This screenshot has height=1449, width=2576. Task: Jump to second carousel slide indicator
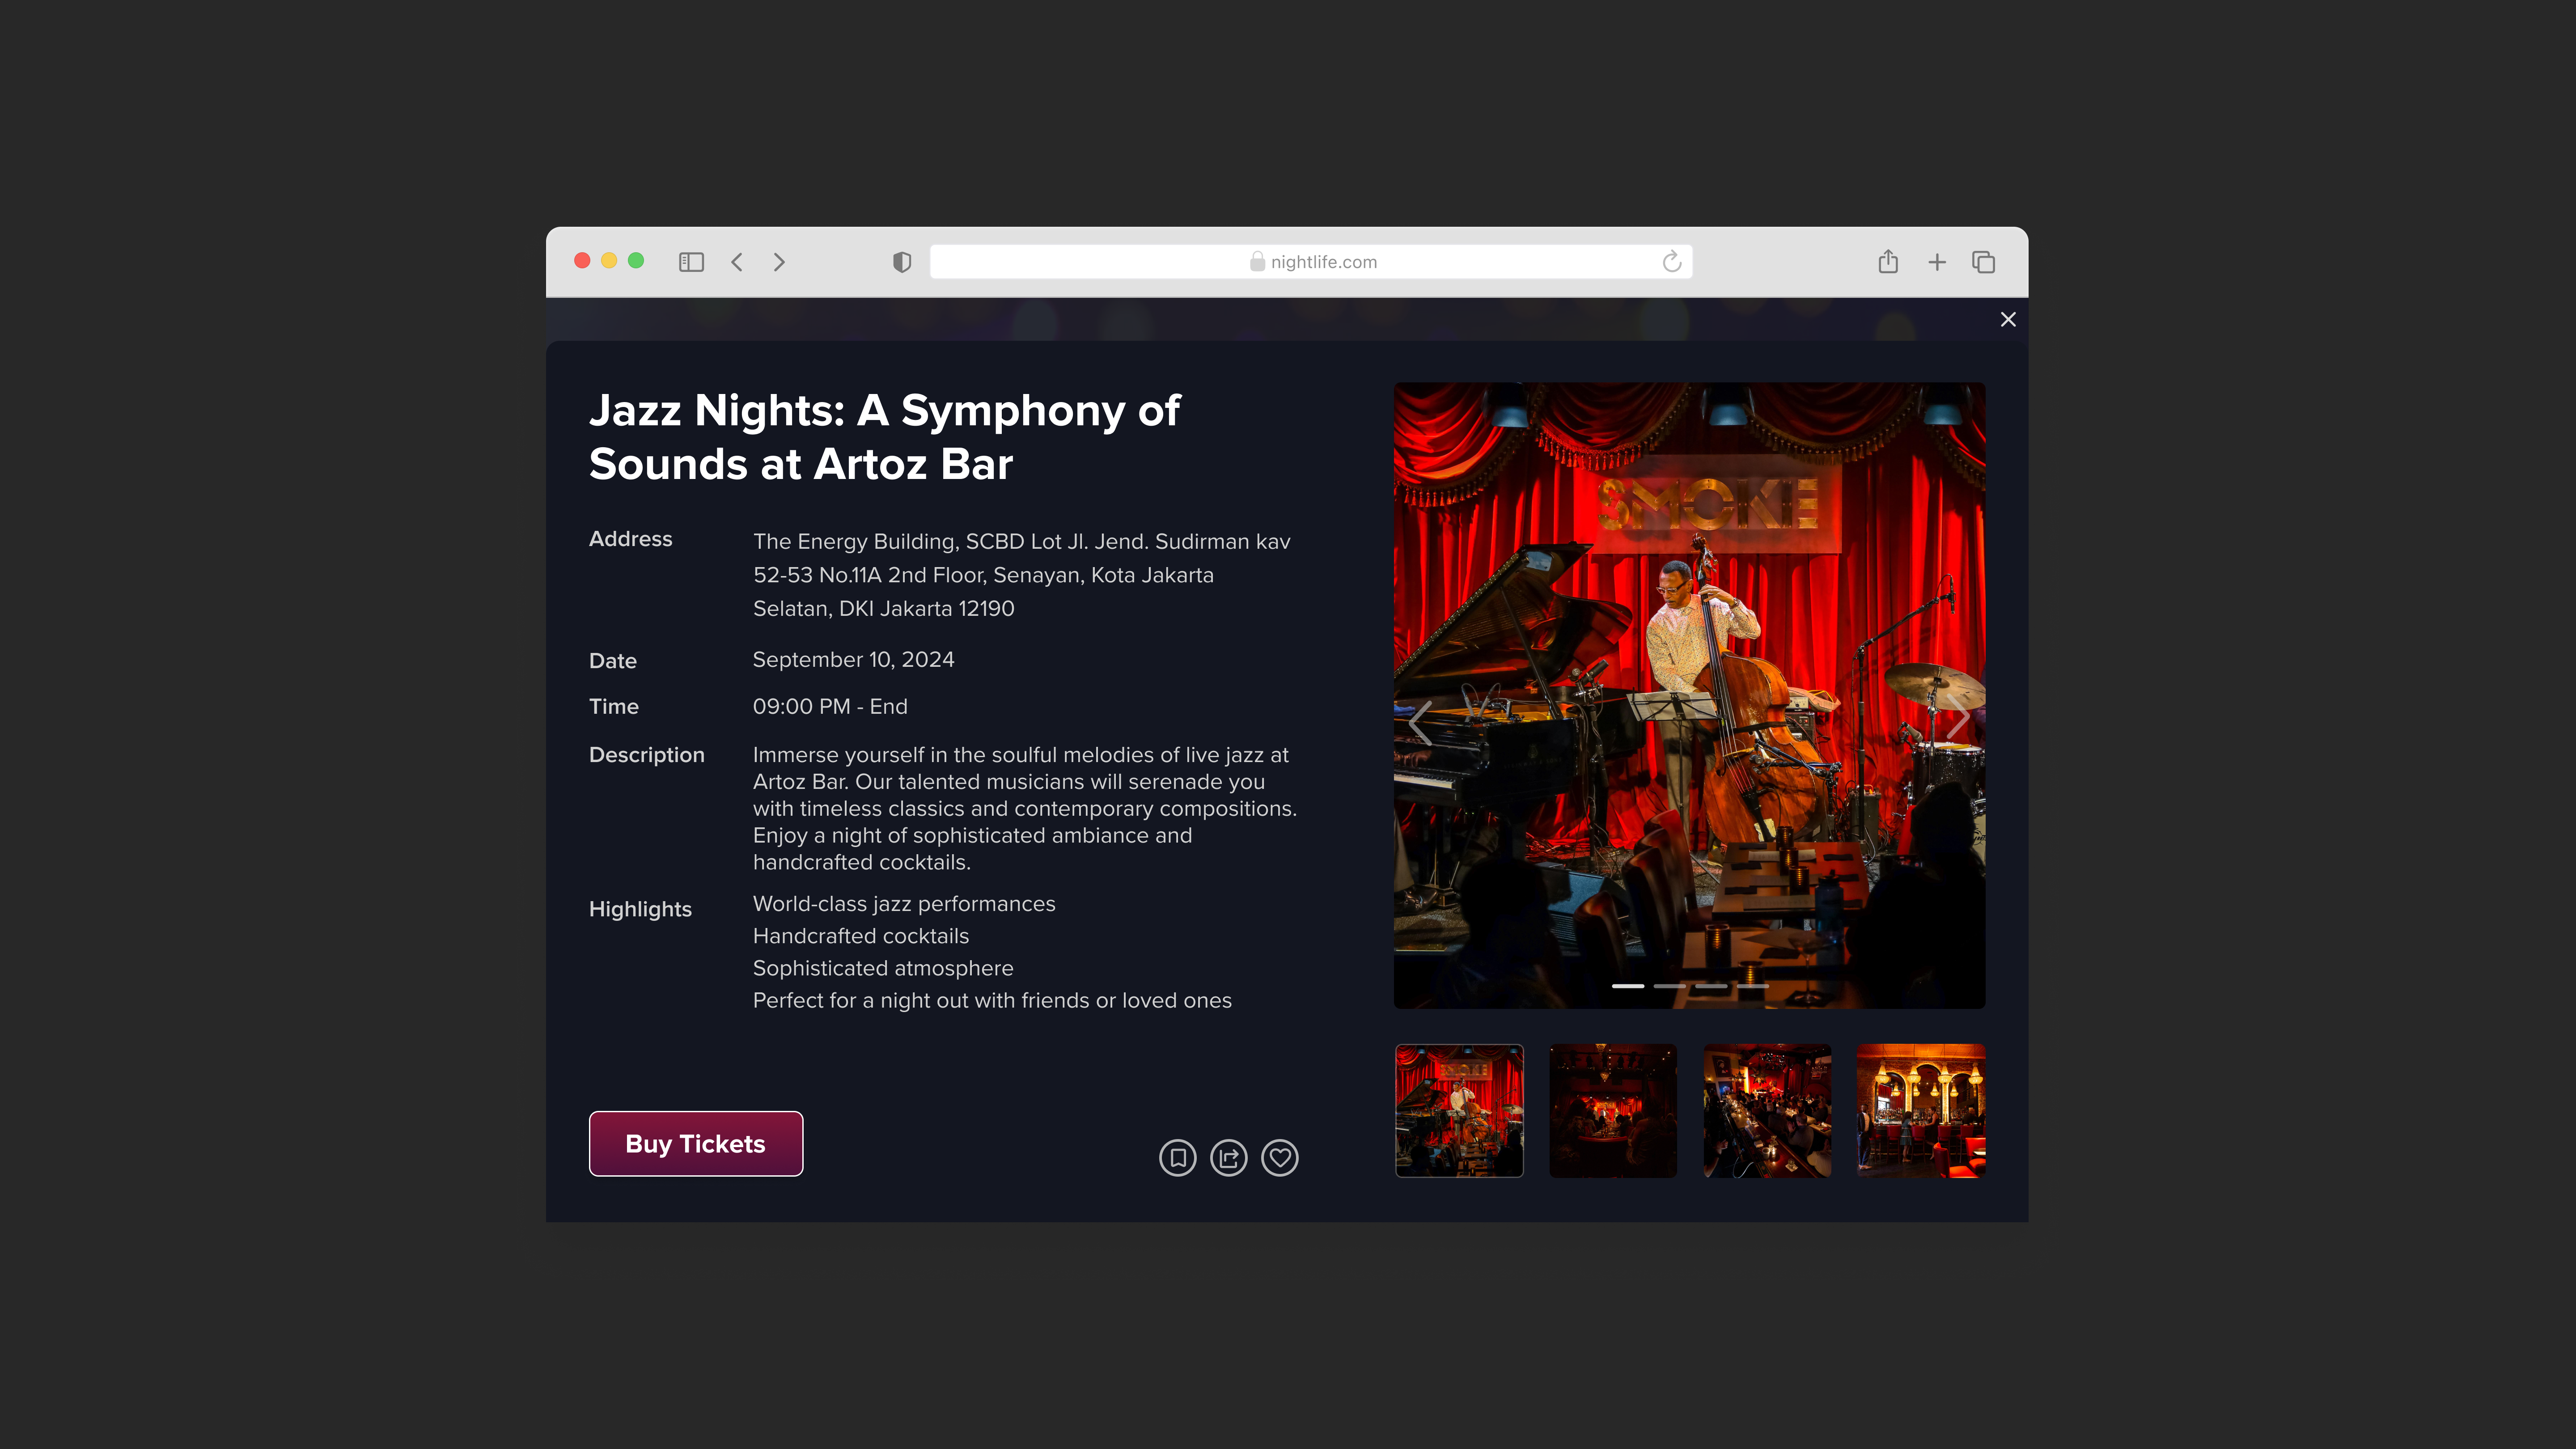click(1669, 986)
